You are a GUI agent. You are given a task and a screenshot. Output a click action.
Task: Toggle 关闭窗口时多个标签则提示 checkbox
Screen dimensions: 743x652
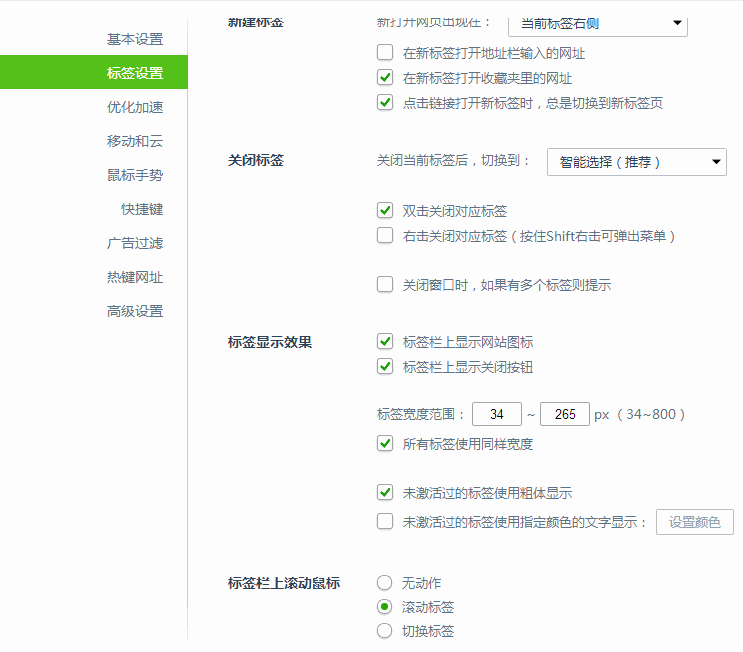click(x=385, y=285)
